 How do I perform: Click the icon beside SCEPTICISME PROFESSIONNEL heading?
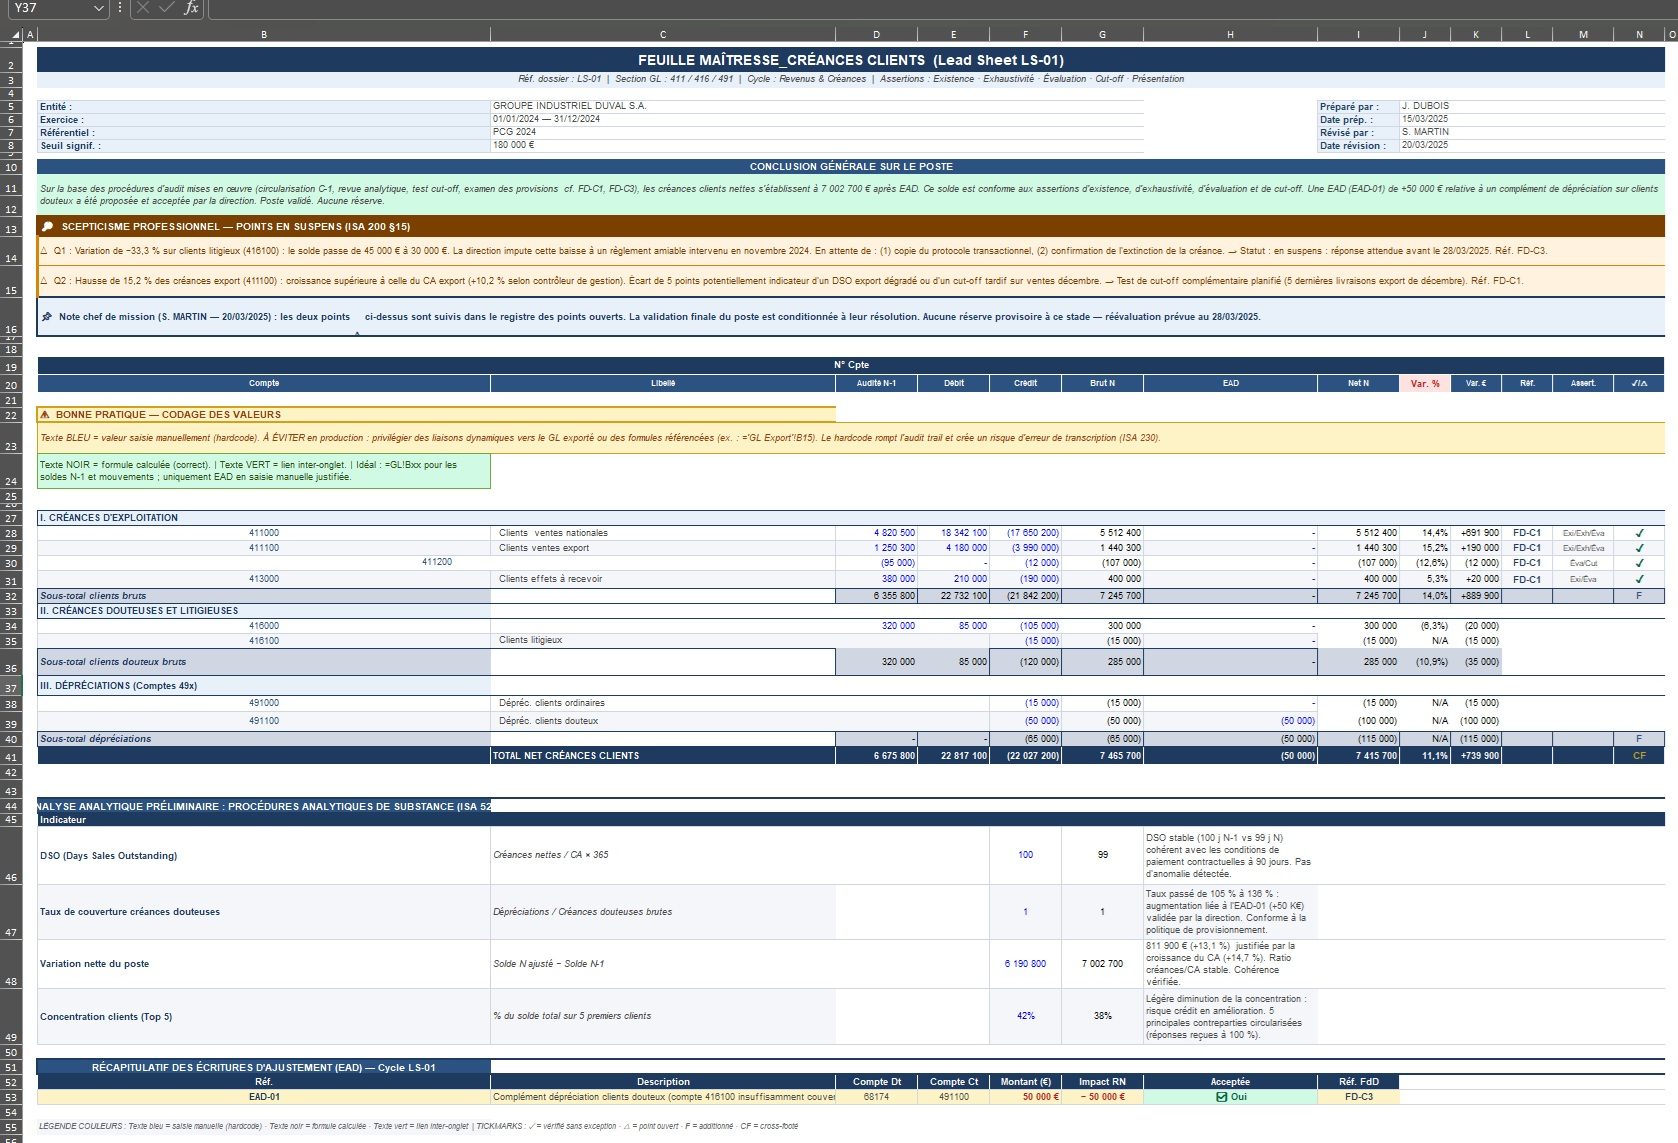tap(47, 227)
